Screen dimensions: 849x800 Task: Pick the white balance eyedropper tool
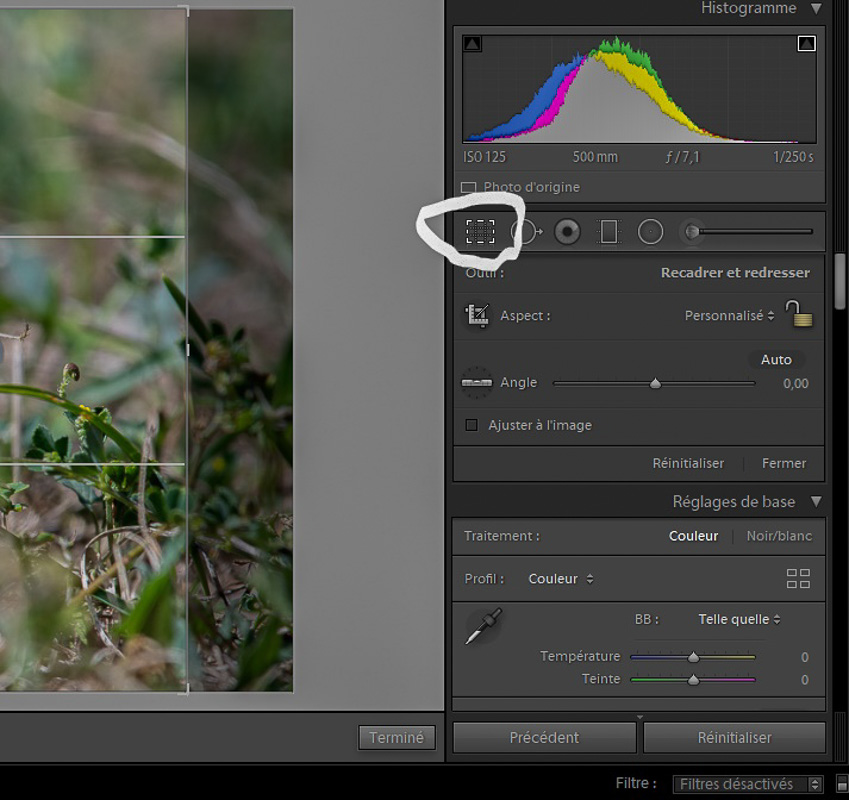click(483, 626)
